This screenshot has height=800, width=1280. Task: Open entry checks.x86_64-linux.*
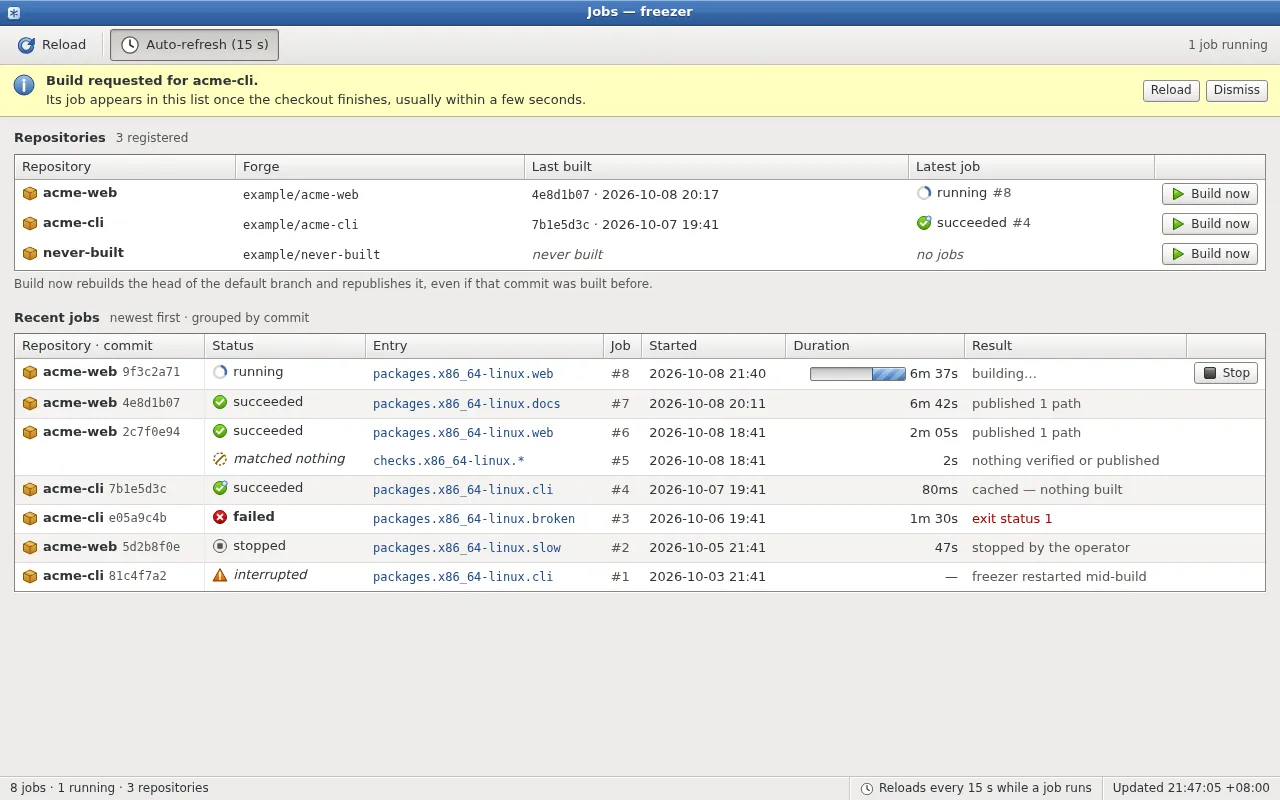(449, 461)
